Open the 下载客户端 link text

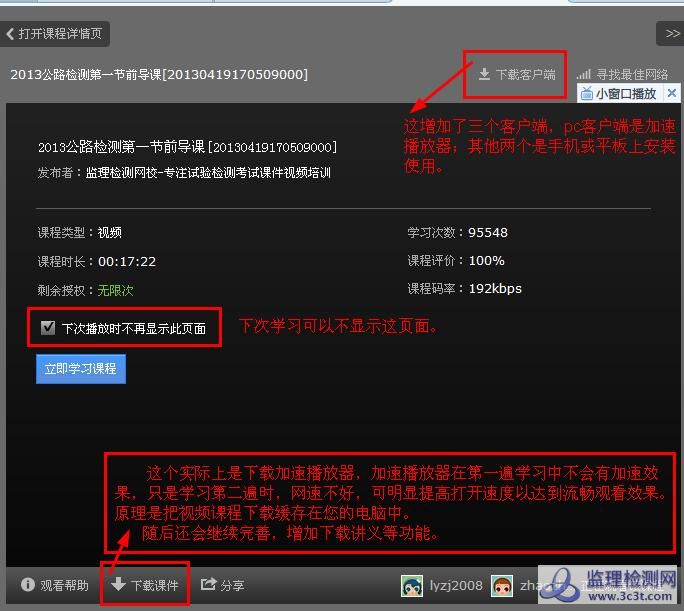pyautogui.click(x=525, y=75)
